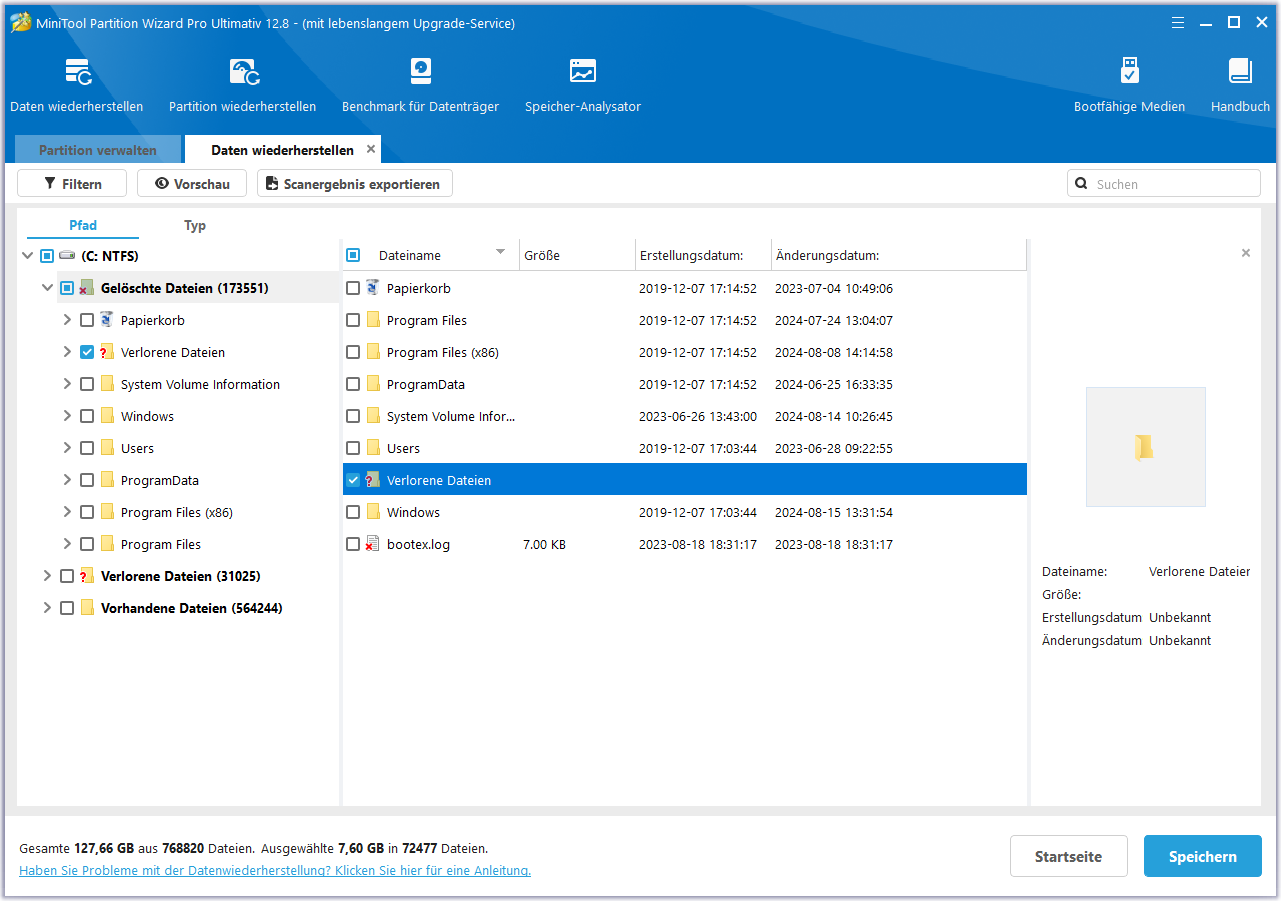
Task: Check the Users row checkbox in file list
Action: pos(353,448)
